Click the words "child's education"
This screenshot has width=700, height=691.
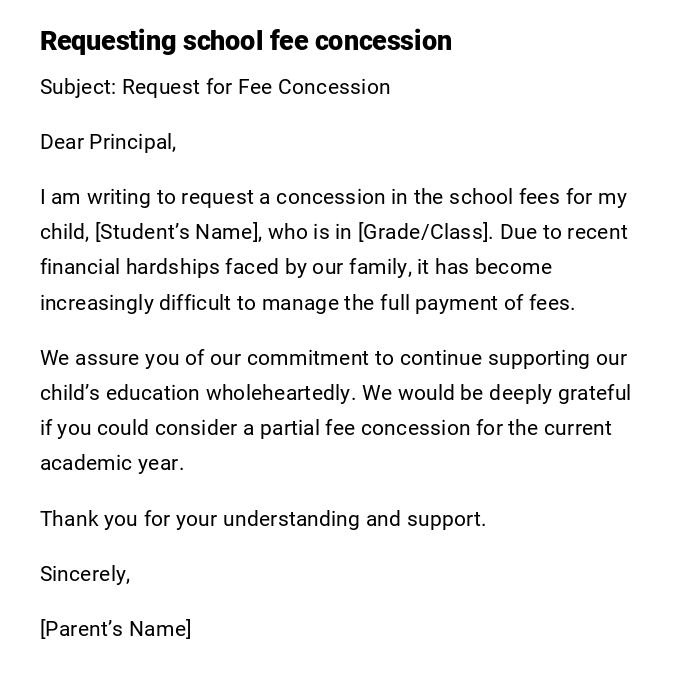(120, 393)
